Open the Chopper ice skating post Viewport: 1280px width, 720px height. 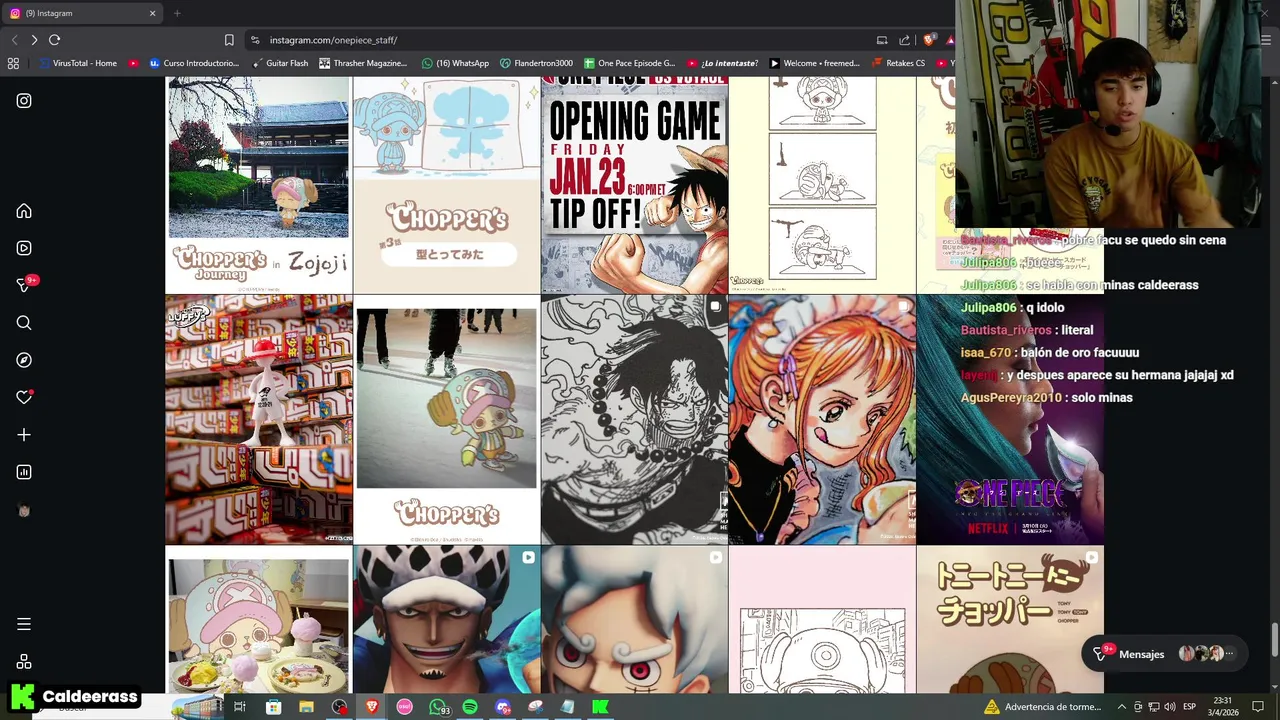coord(447,420)
